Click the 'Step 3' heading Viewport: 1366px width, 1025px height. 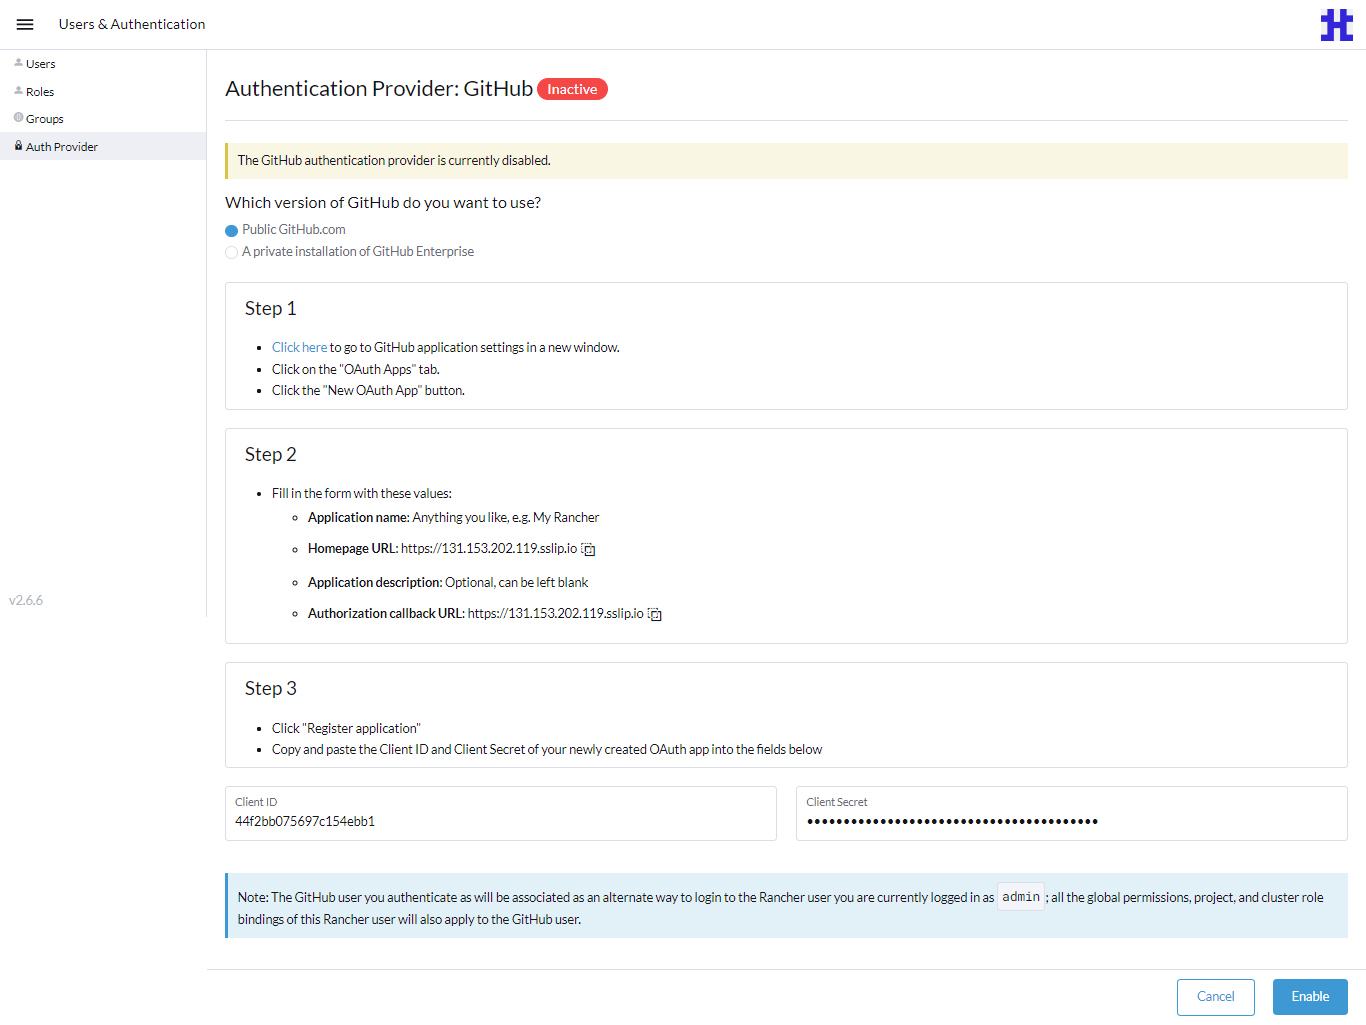point(271,689)
